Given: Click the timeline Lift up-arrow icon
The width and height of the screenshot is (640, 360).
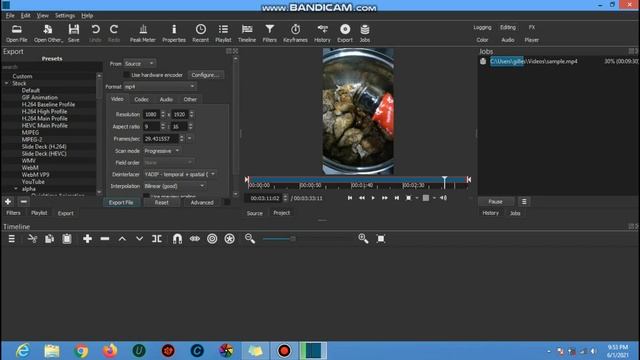Looking at the screenshot, I should pyautogui.click(x=122, y=239).
